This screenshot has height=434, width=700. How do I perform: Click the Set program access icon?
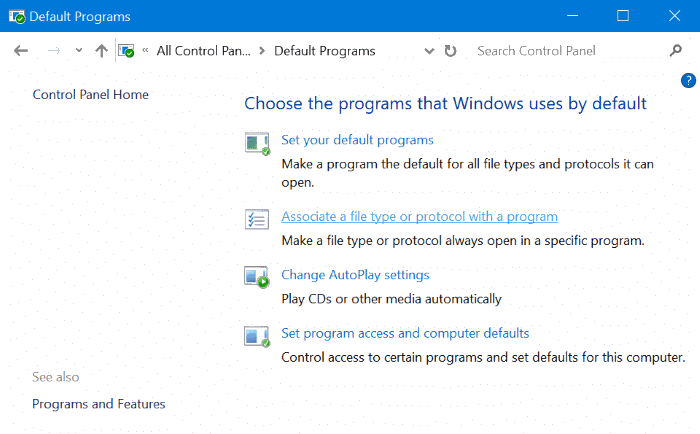tap(257, 336)
